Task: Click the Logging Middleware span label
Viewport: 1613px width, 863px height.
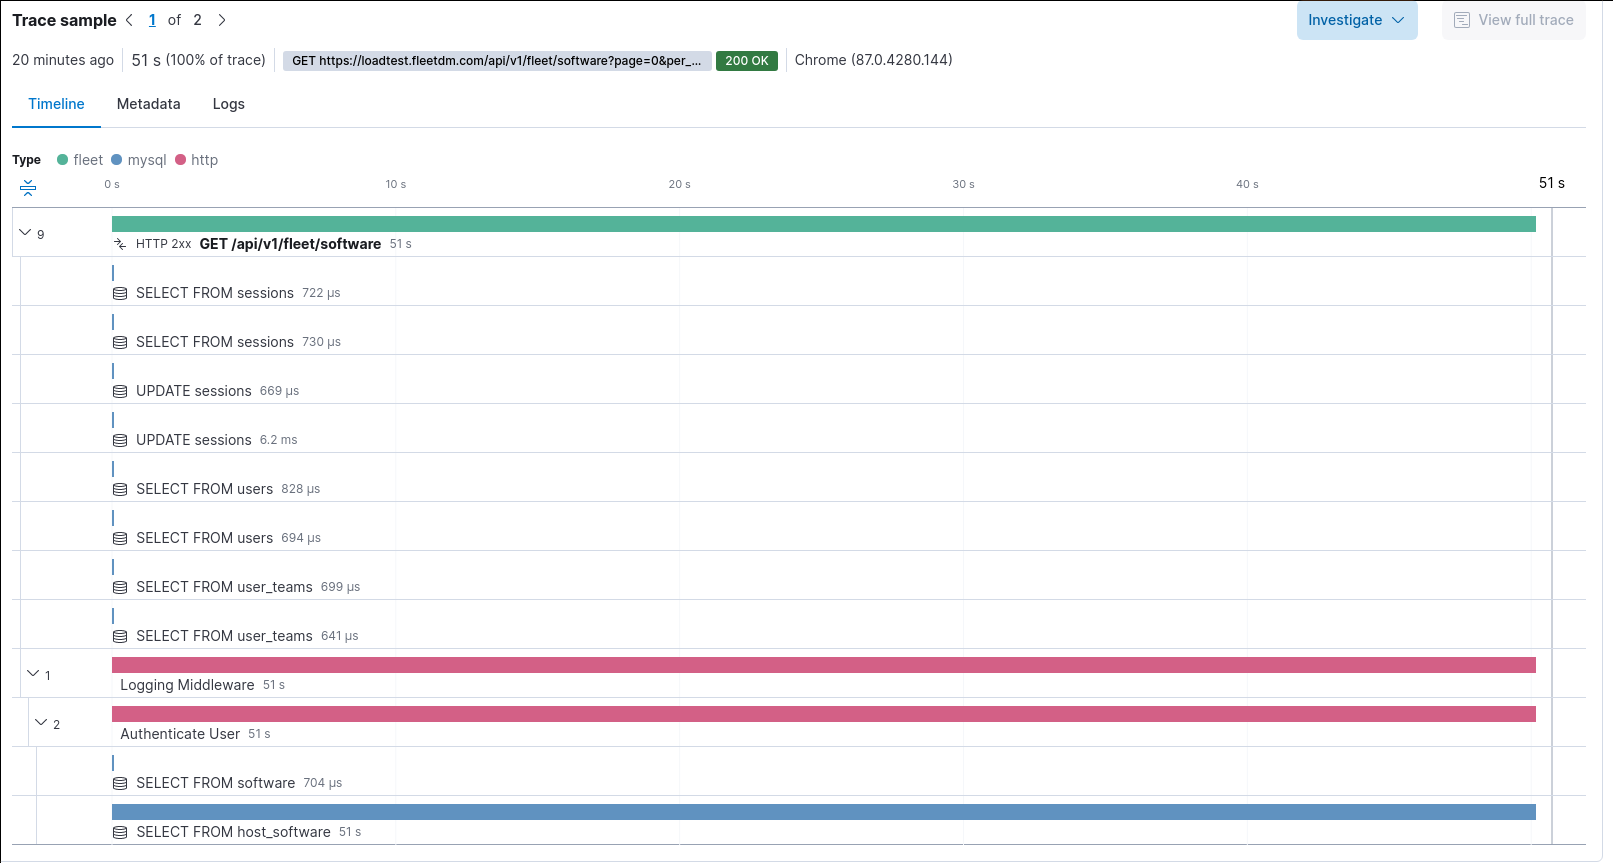Action: tap(187, 685)
